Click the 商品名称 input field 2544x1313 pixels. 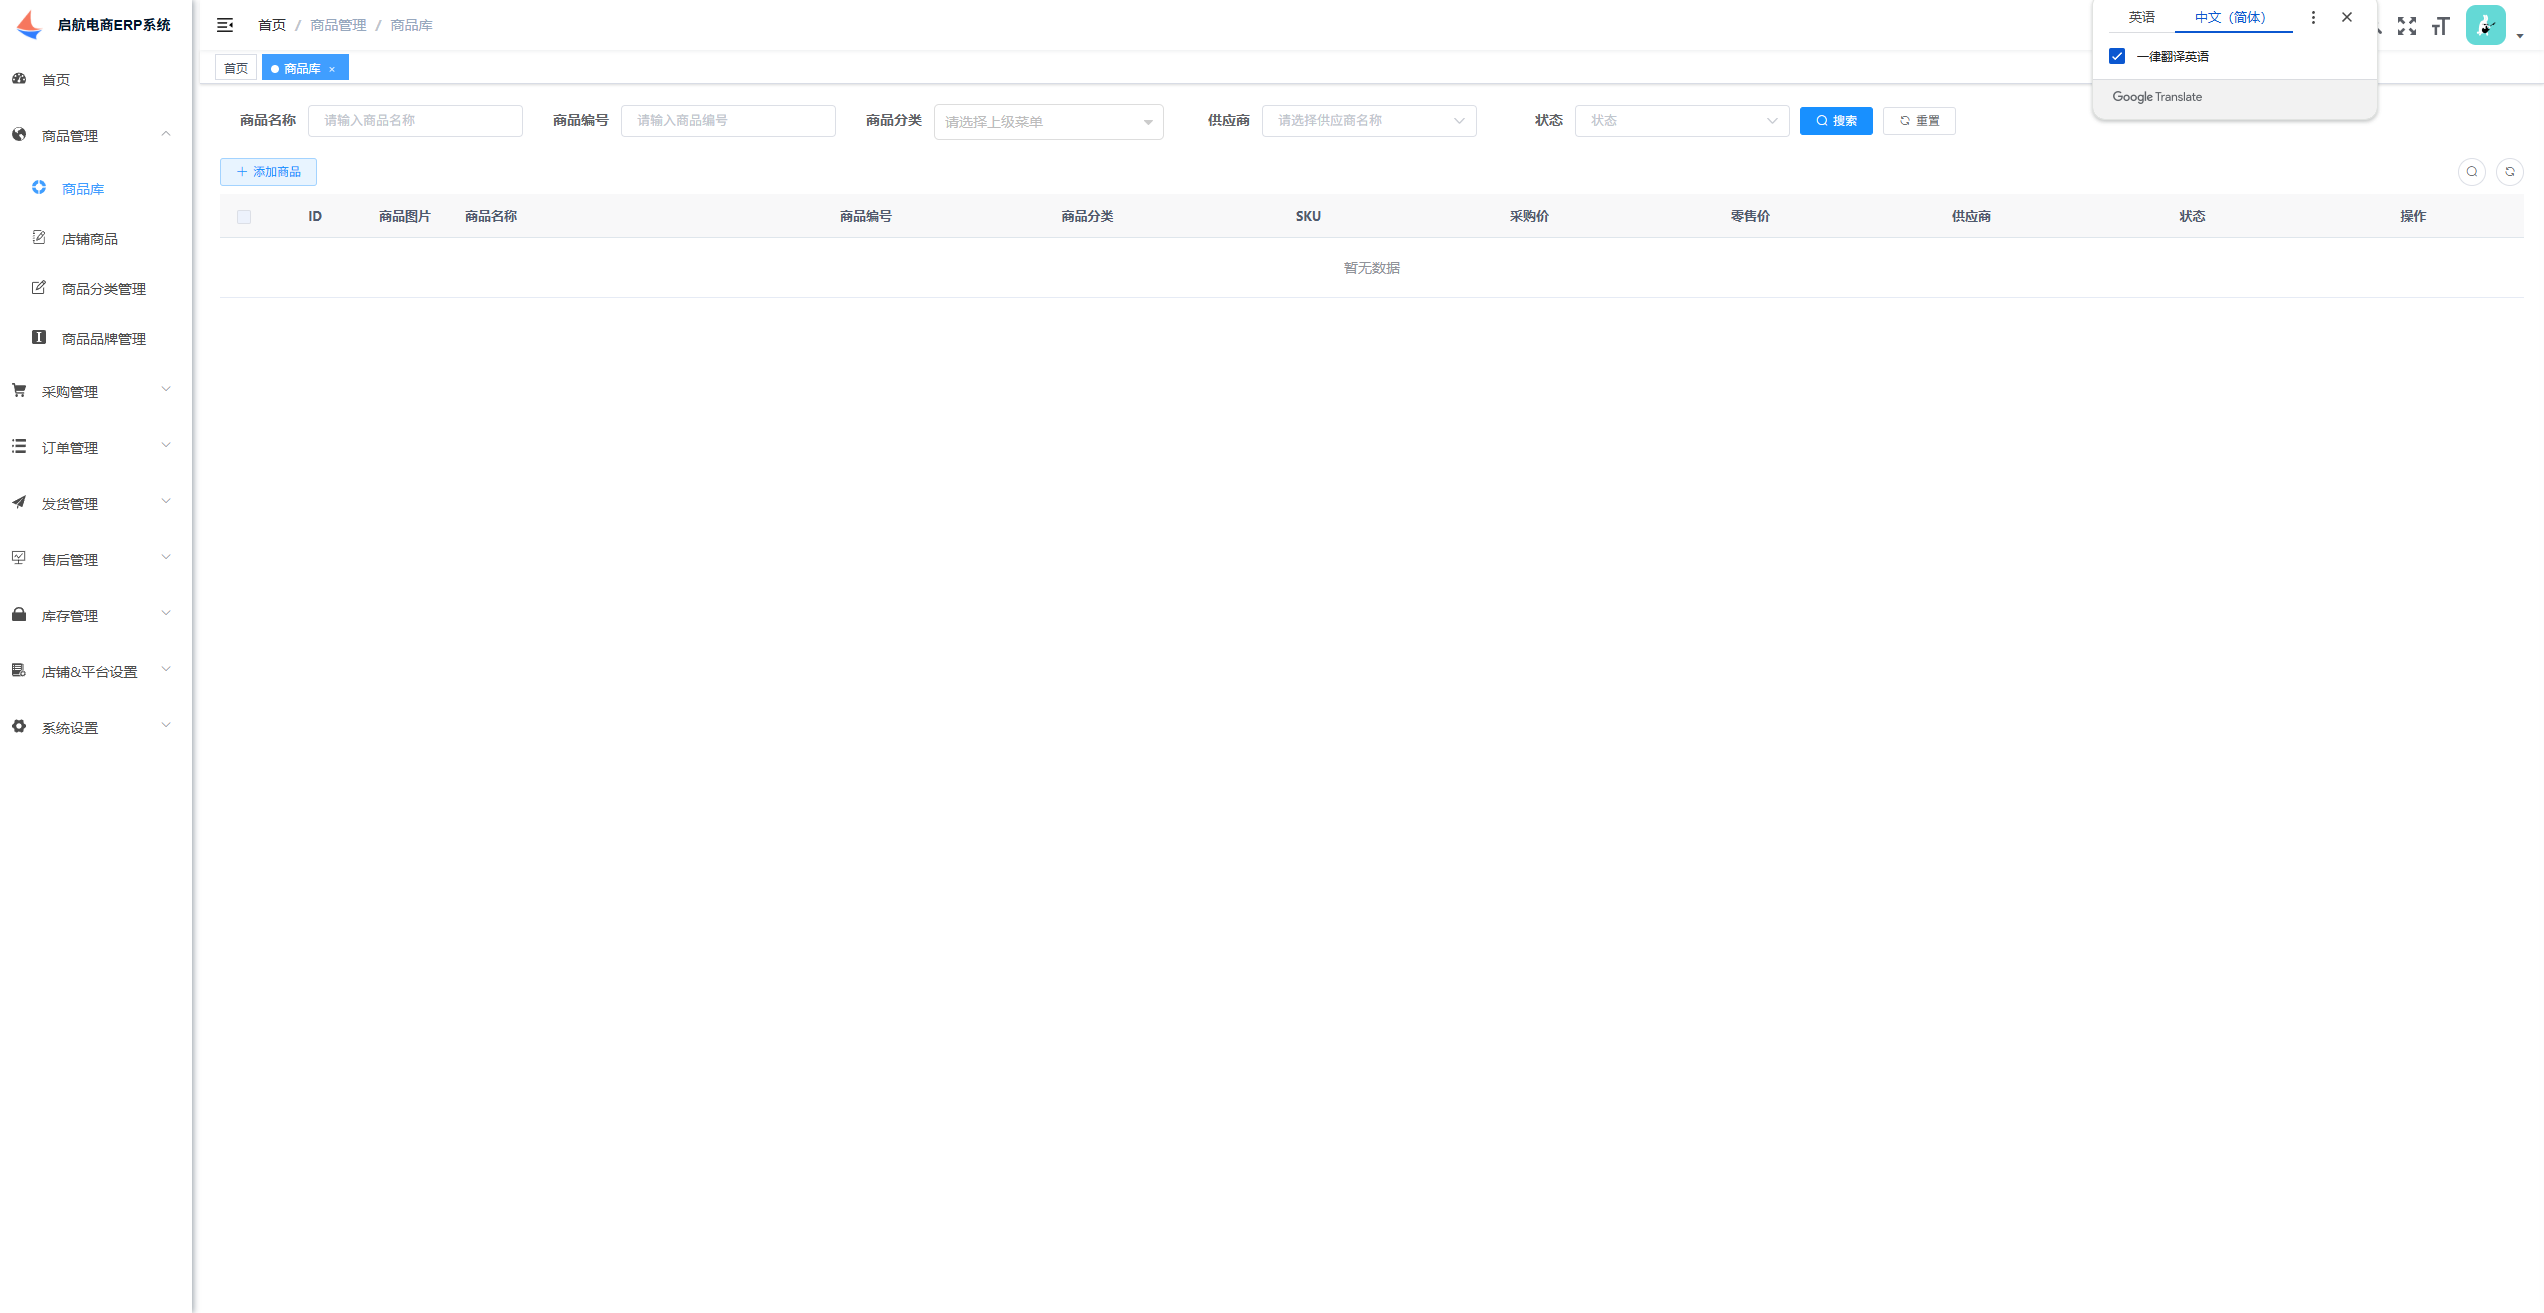click(415, 121)
